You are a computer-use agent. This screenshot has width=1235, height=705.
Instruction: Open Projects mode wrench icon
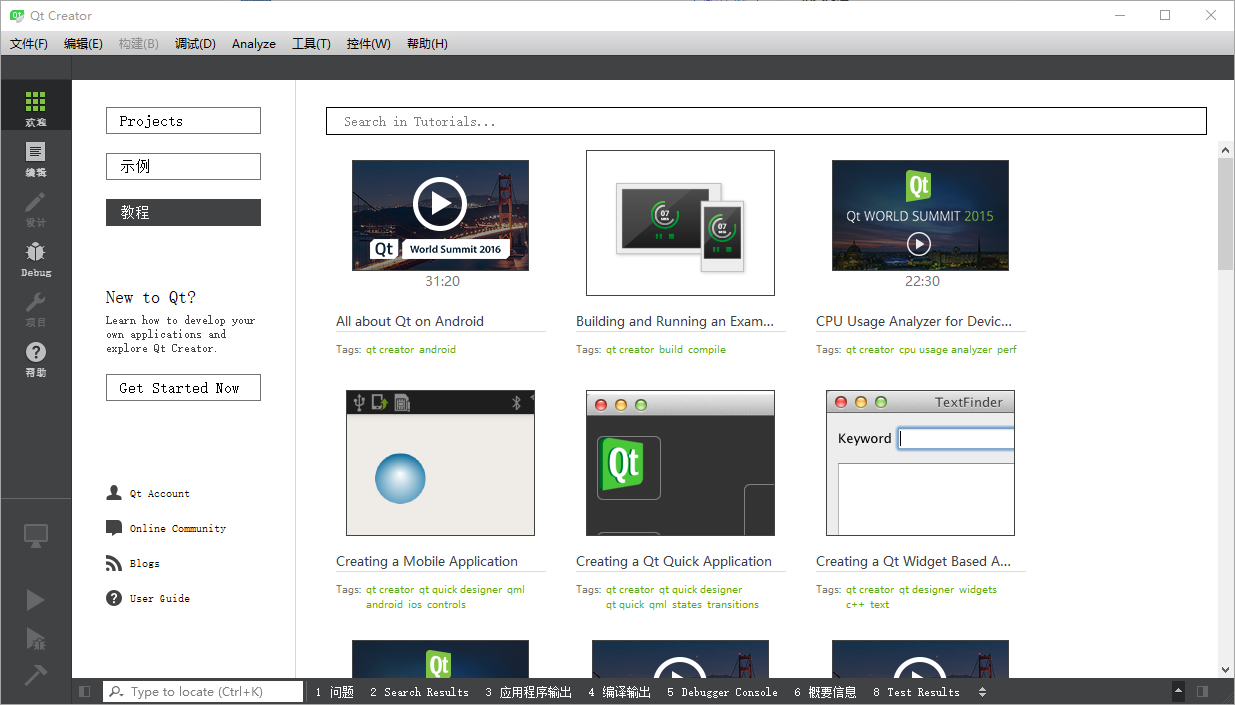[x=36, y=302]
